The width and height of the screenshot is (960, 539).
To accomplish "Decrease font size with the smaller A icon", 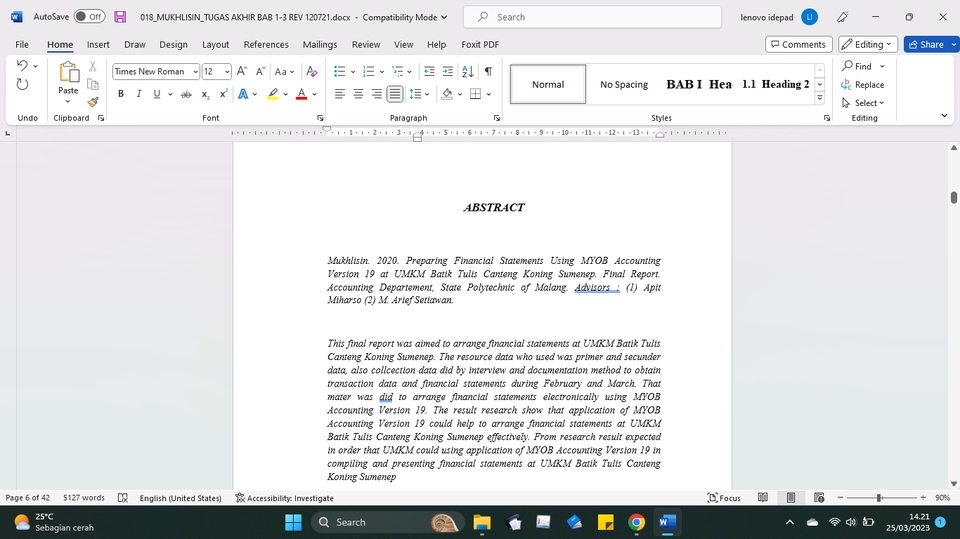I will pyautogui.click(x=260, y=71).
